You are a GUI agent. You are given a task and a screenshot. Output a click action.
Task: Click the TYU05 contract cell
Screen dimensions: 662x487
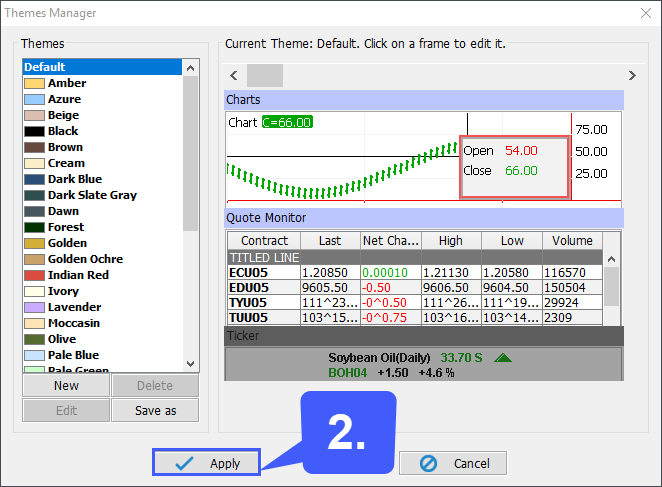264,303
